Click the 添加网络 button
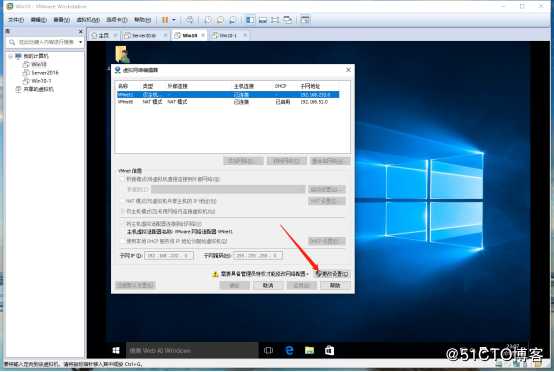The image size is (554, 372). (243, 161)
